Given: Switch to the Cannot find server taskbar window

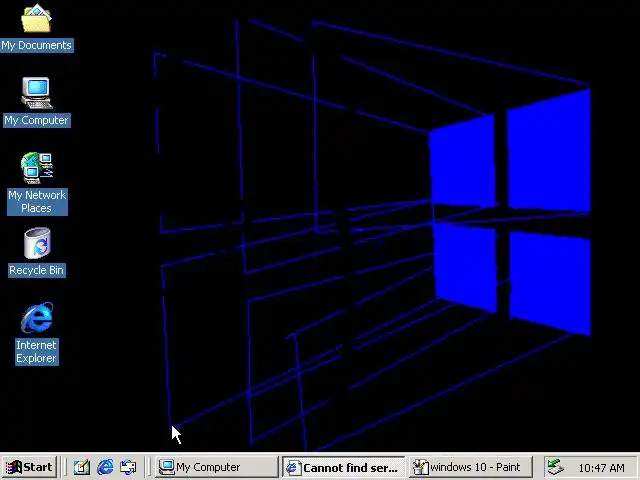Looking at the screenshot, I should [343, 467].
